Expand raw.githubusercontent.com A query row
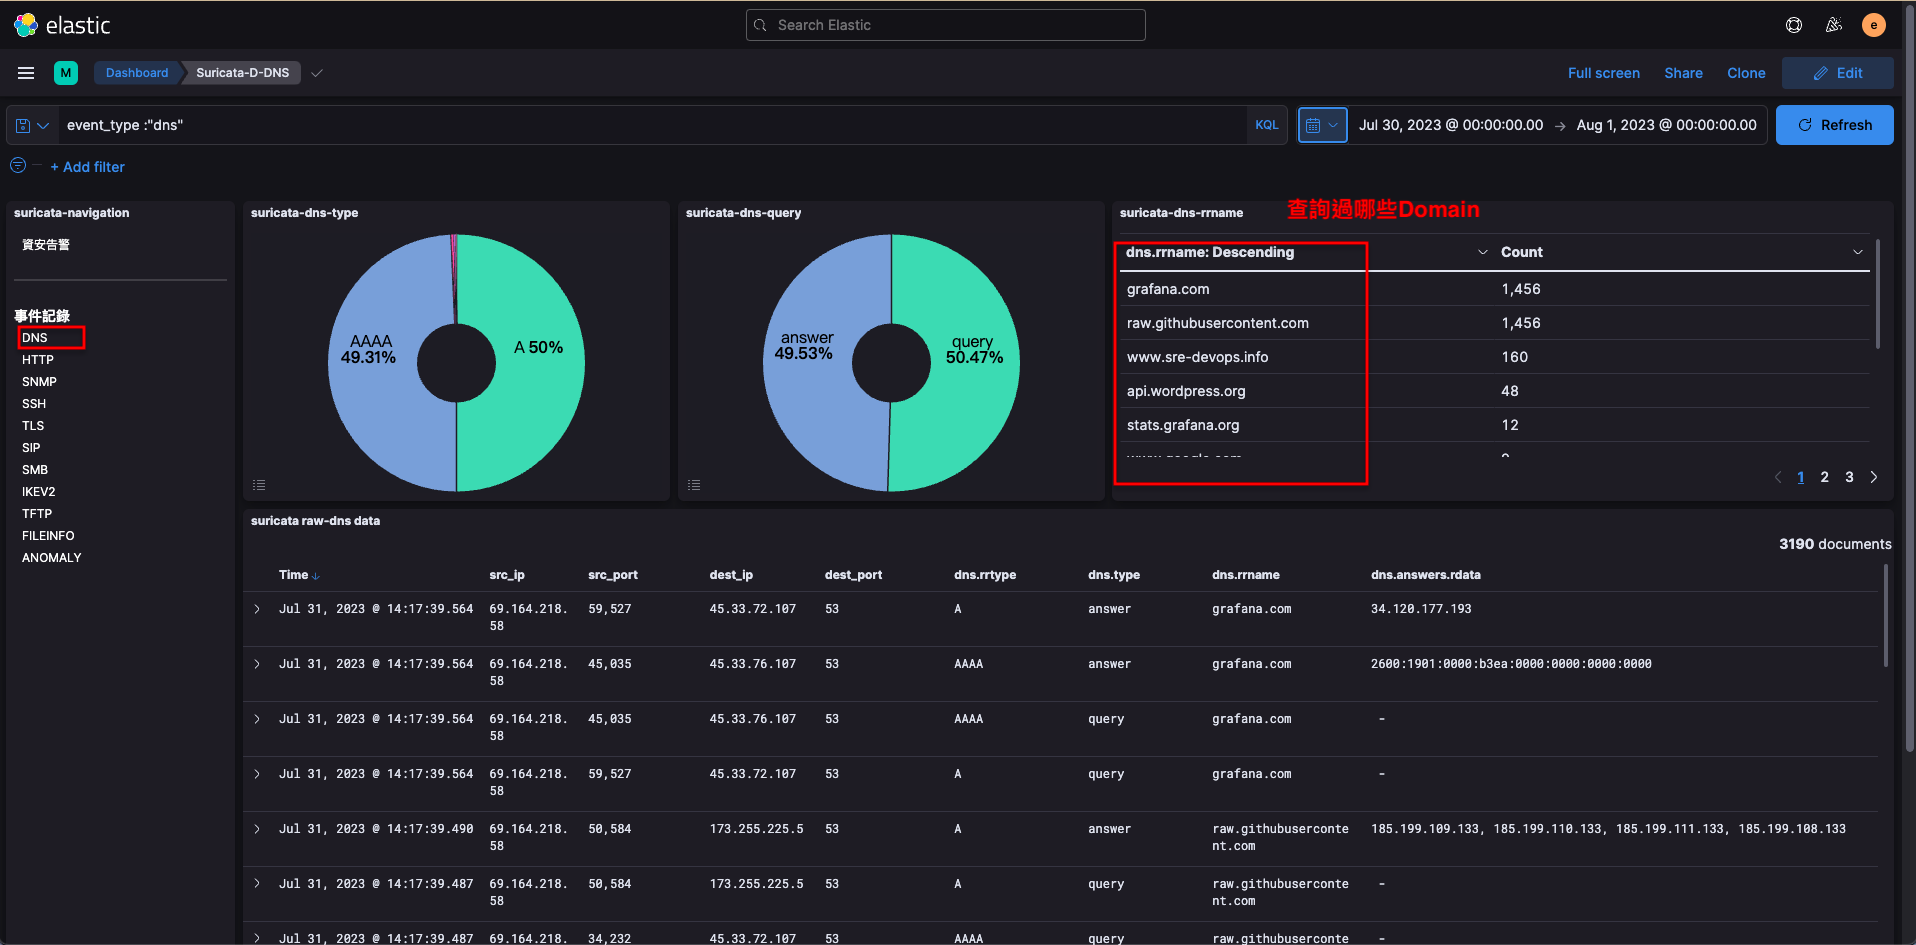The height and width of the screenshot is (945, 1916). coord(257,884)
